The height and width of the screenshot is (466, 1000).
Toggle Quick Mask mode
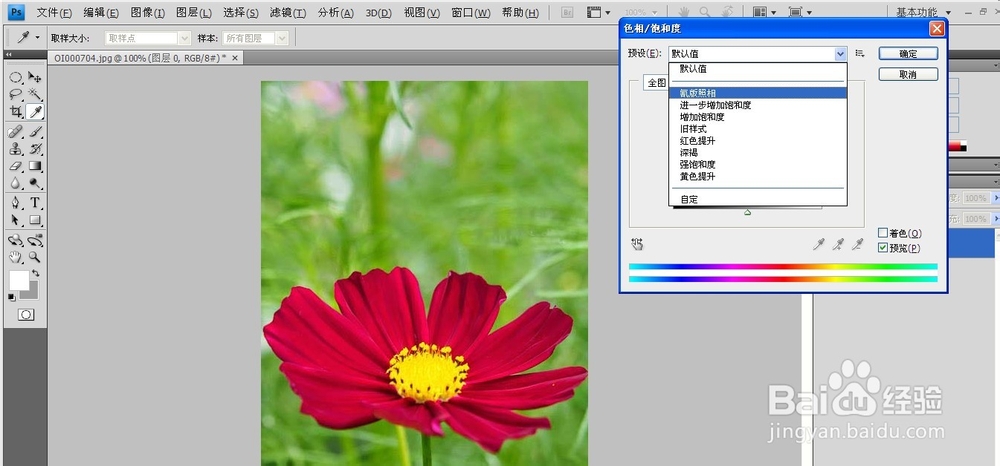click(26, 315)
